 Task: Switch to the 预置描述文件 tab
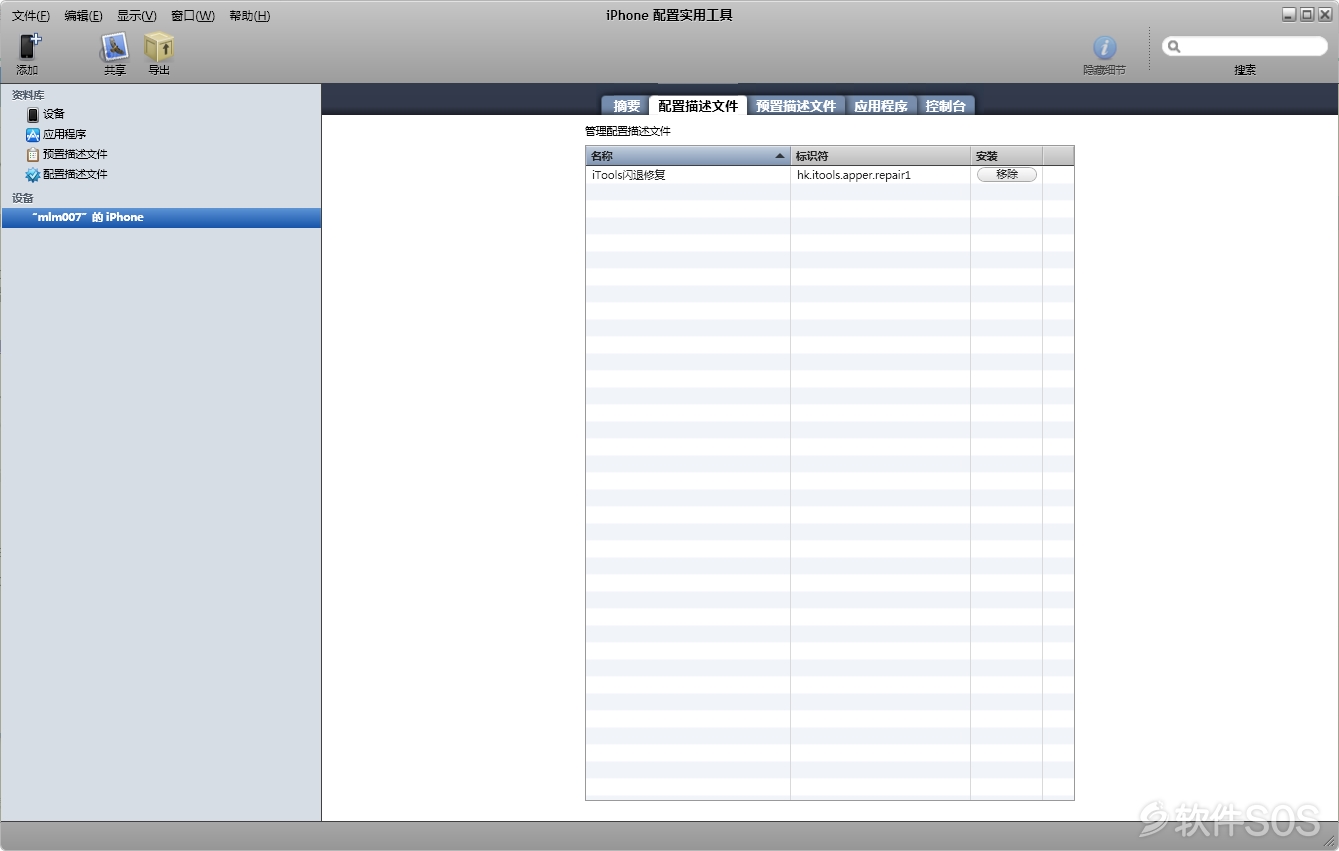coord(796,106)
